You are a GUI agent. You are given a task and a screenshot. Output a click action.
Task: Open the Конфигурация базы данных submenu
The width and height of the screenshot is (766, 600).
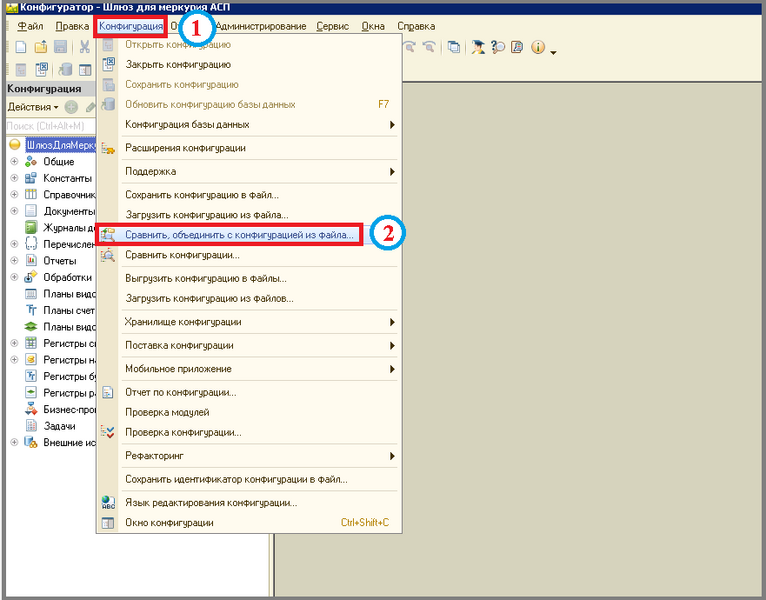[x=249, y=125]
